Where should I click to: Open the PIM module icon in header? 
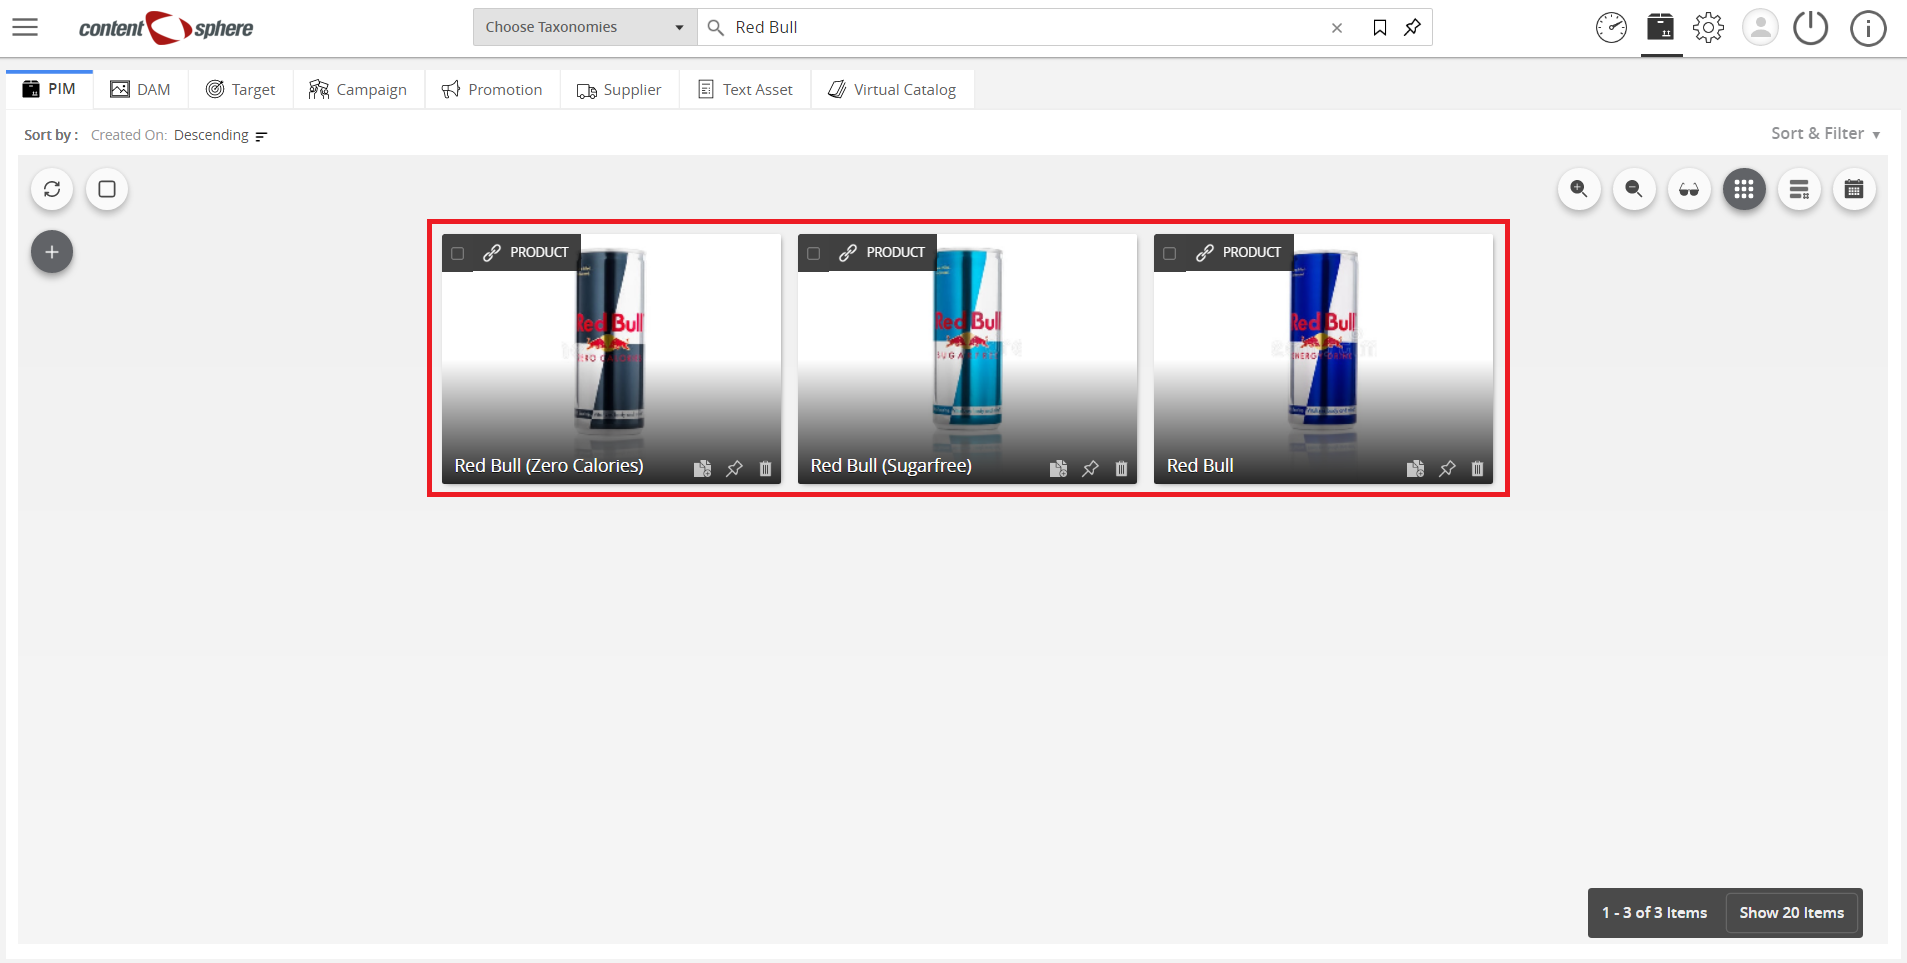(x=1661, y=27)
